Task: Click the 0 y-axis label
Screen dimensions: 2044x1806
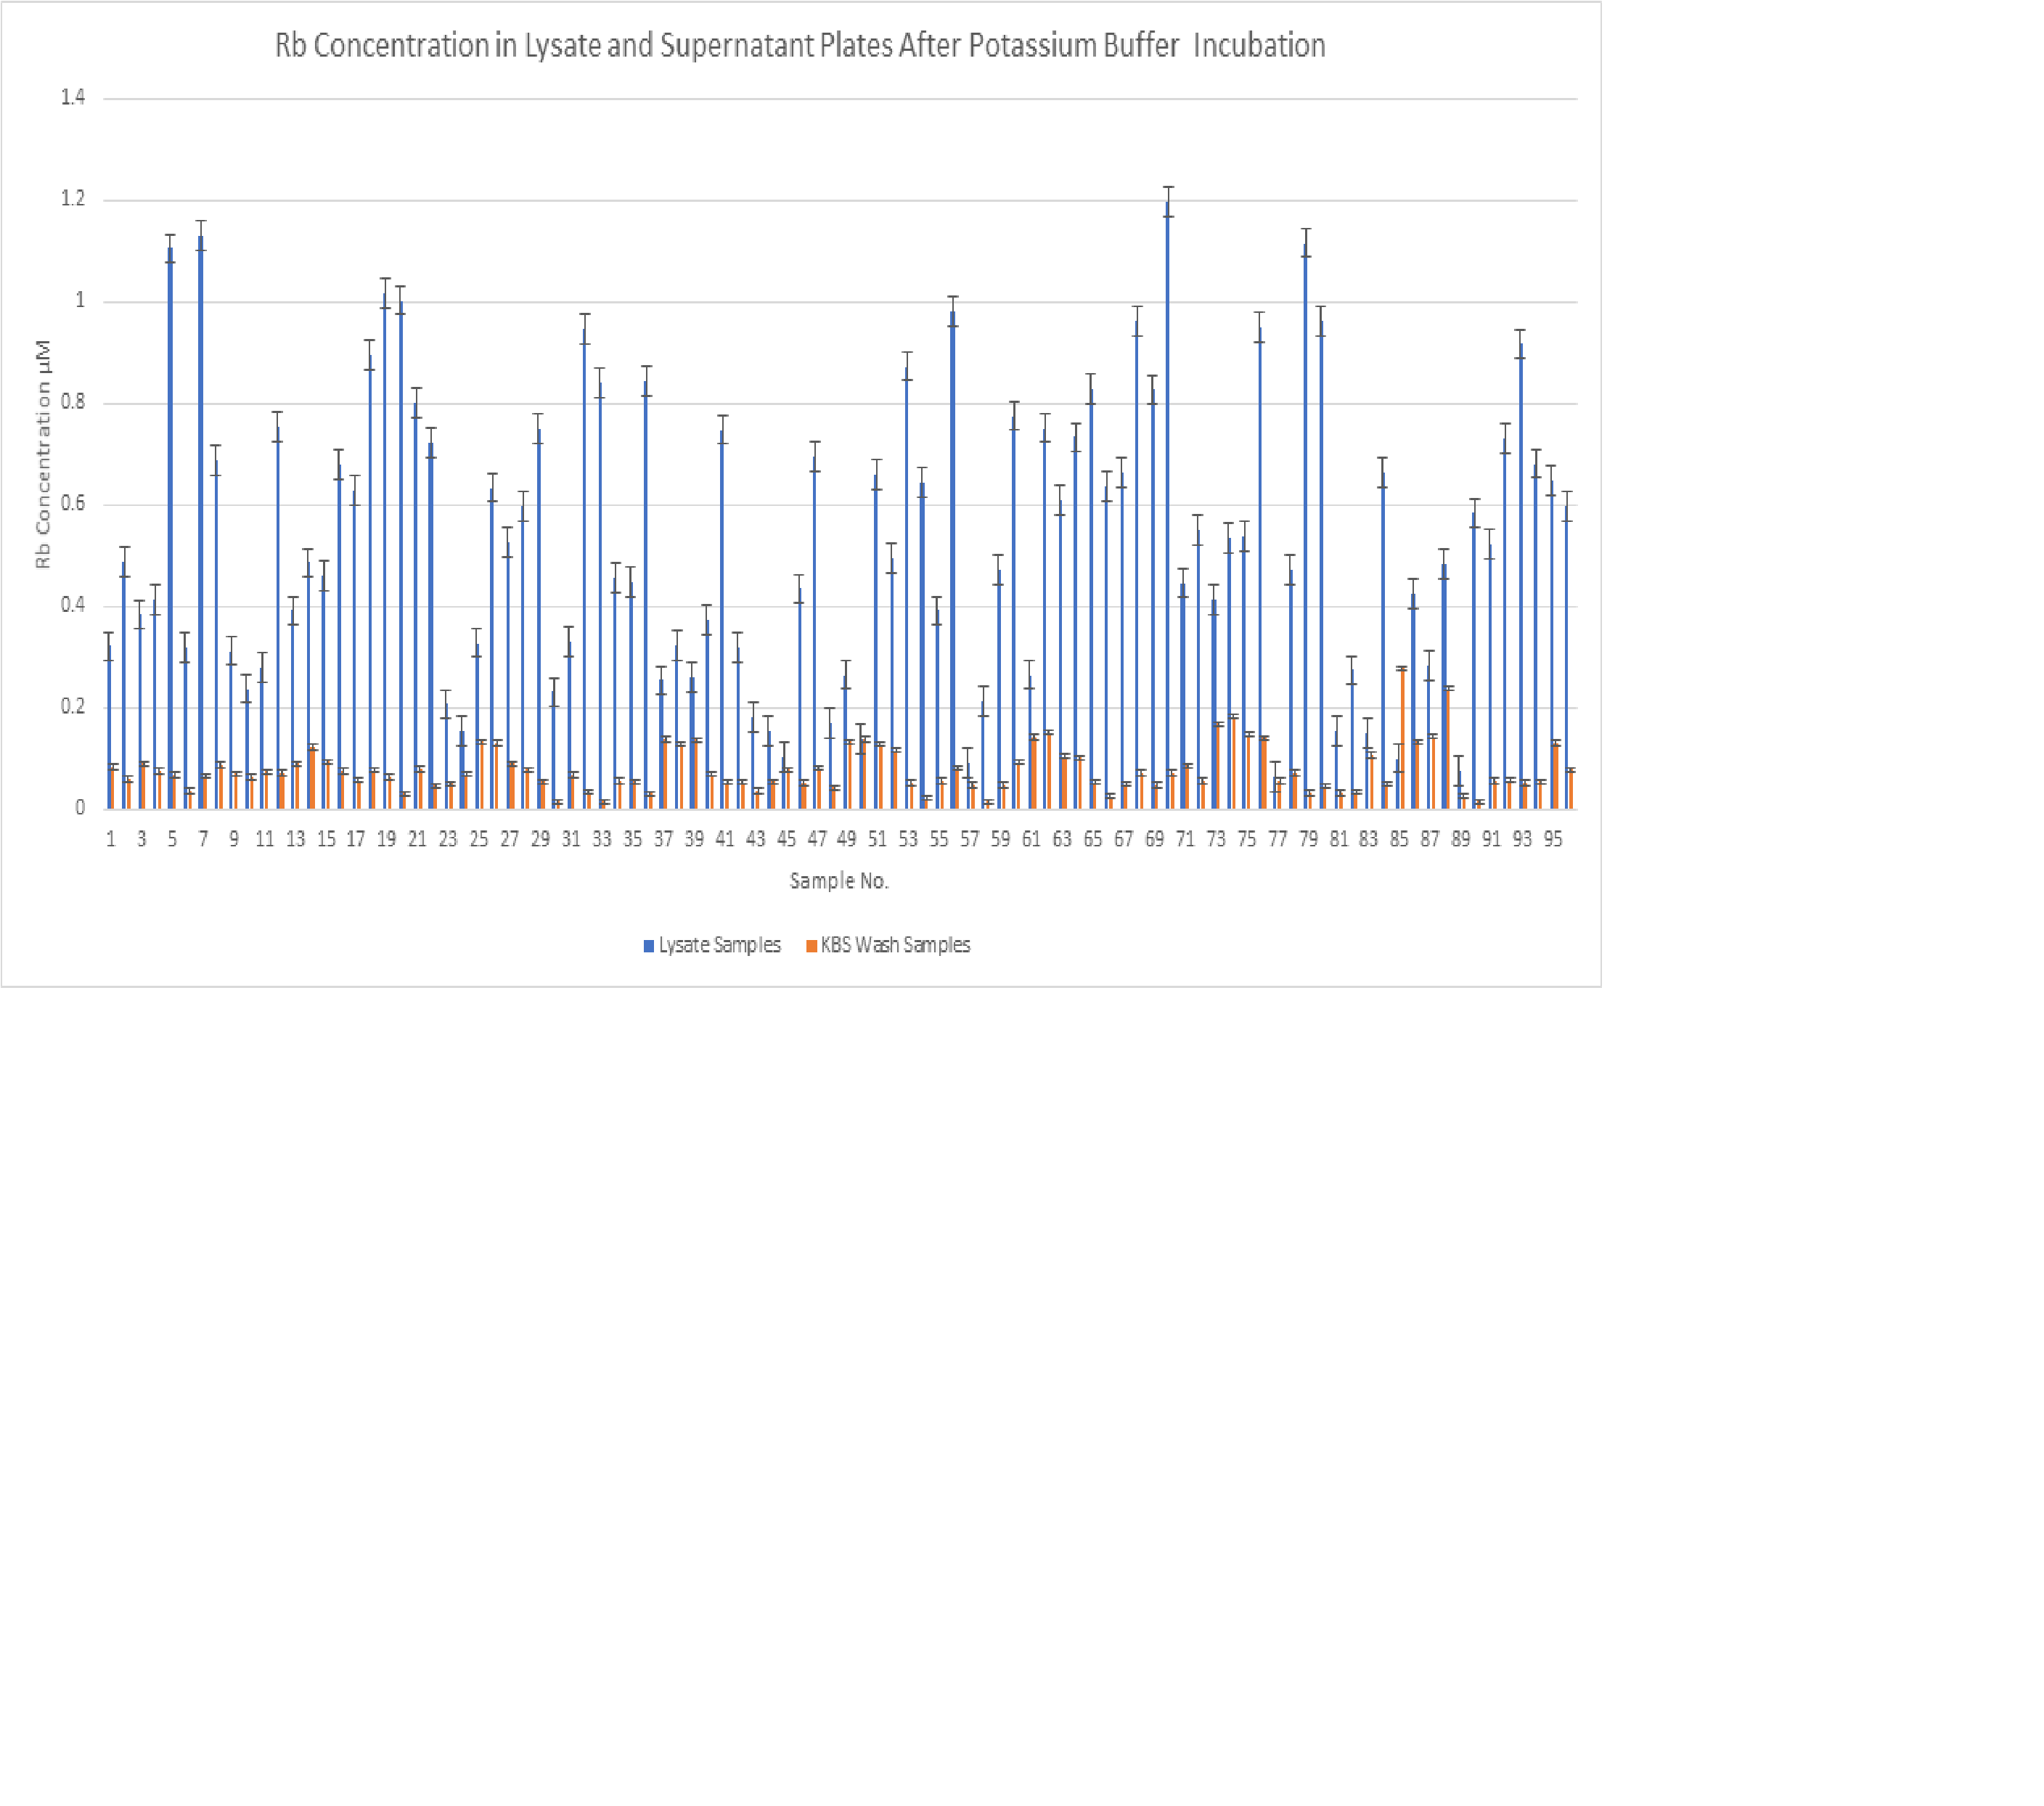Action: point(81,808)
